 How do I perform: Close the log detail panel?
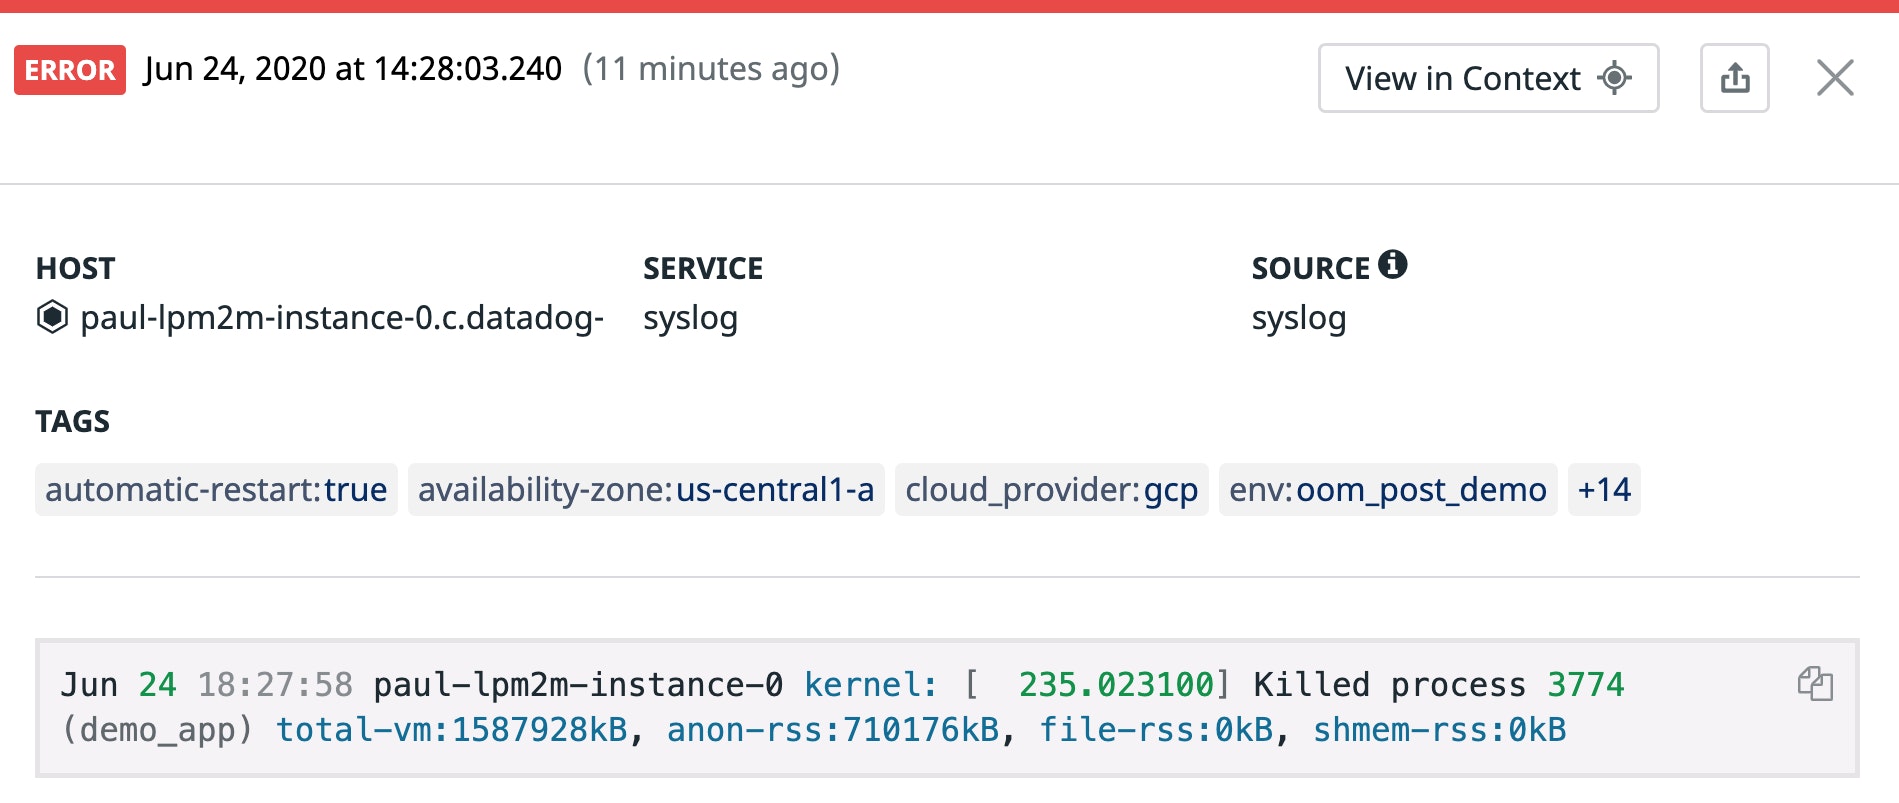(x=1834, y=78)
